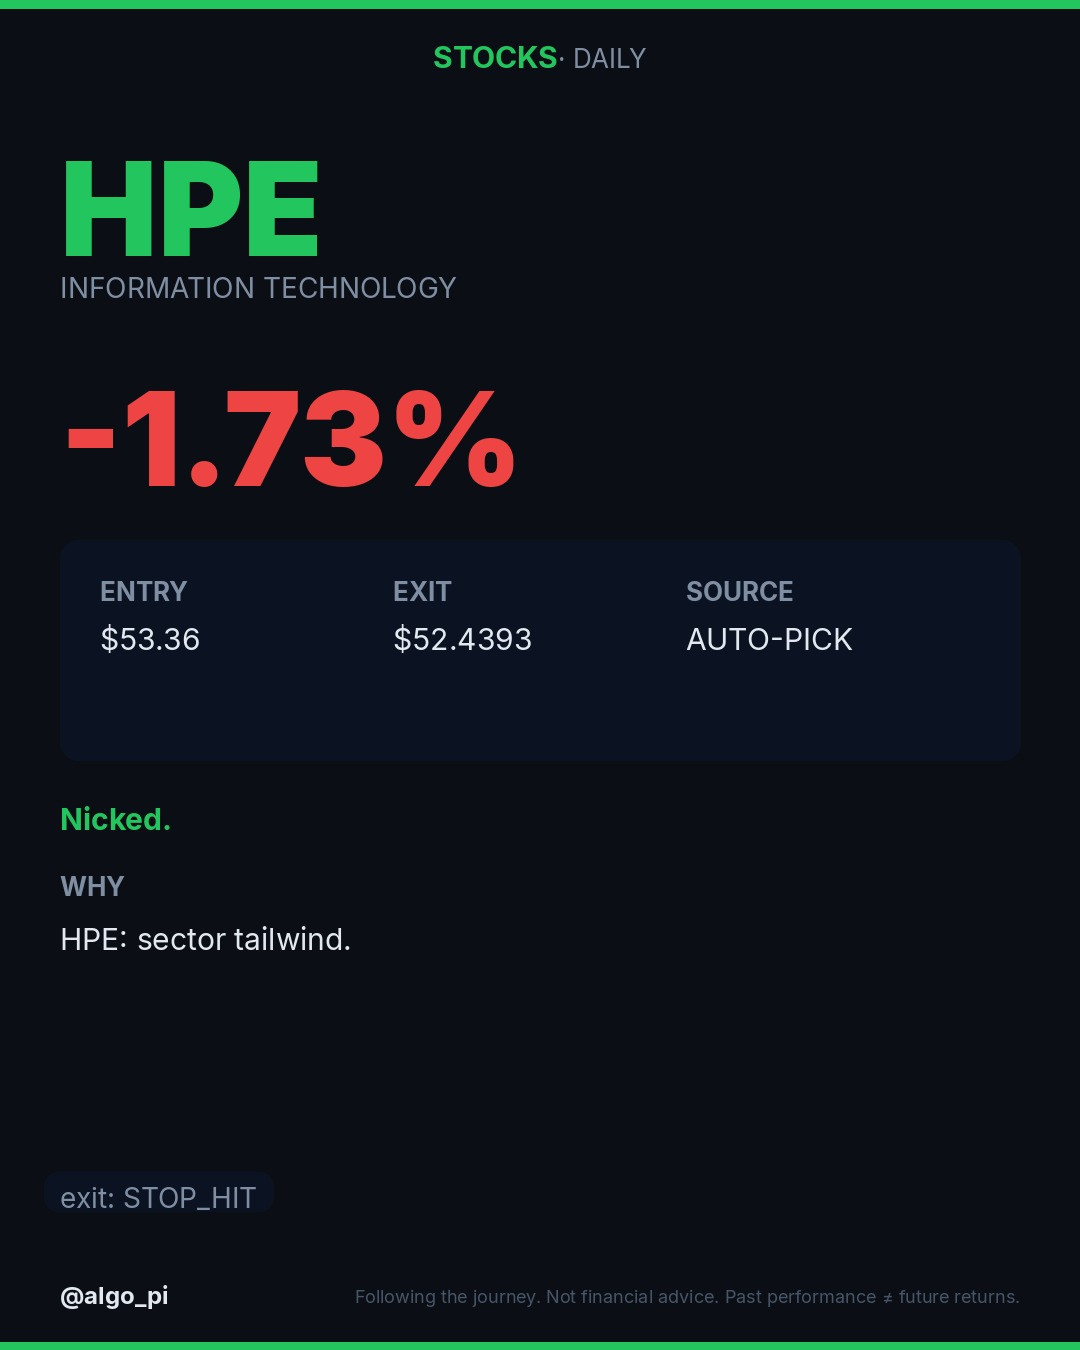The image size is (1080, 1350).
Task: Click the HPE: sector tailwind. reason text
Action: [206, 940]
